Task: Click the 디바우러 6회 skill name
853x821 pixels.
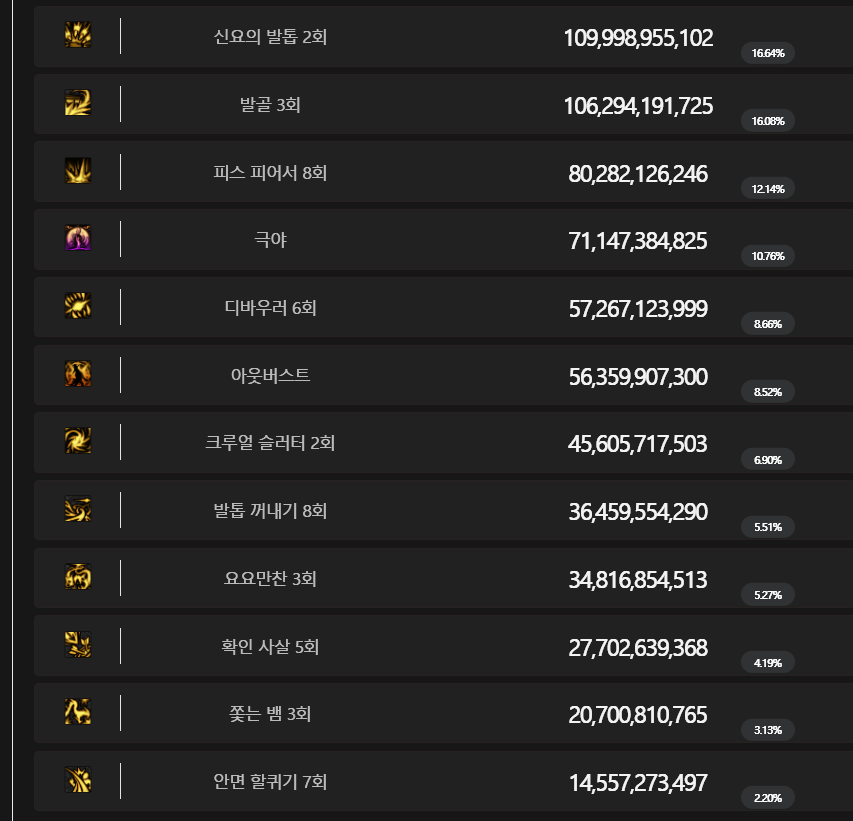Action: [270, 308]
